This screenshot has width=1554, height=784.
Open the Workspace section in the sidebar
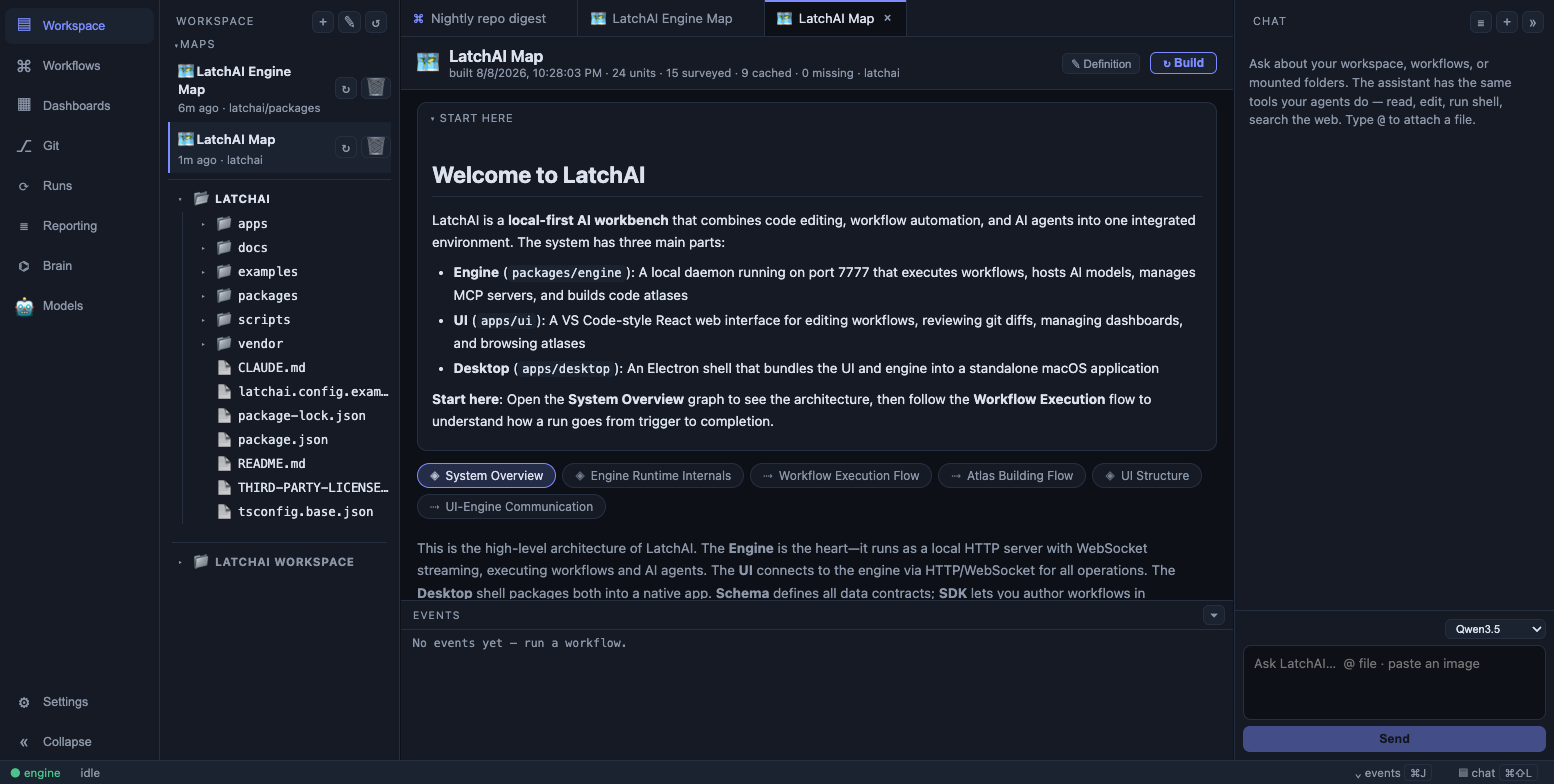[x=79, y=25]
